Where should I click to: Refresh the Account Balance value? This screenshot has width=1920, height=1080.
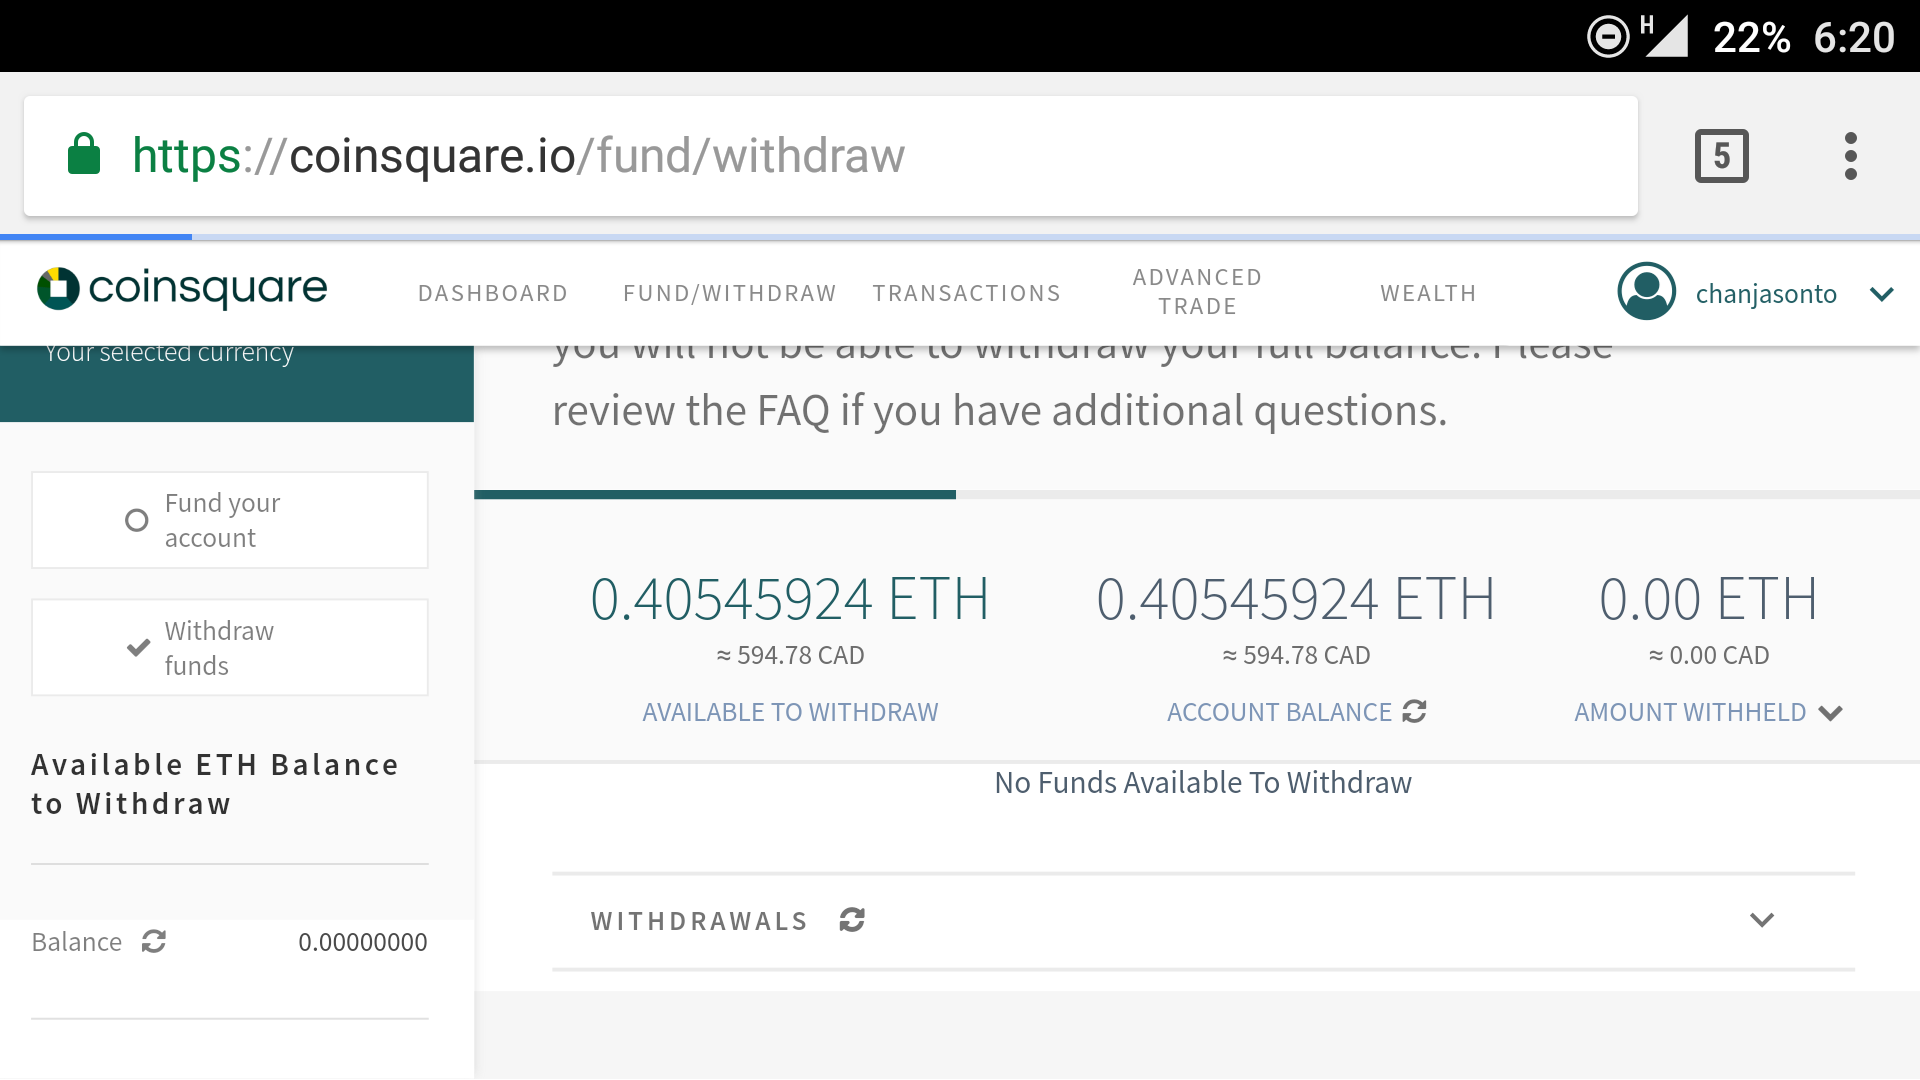click(1414, 711)
